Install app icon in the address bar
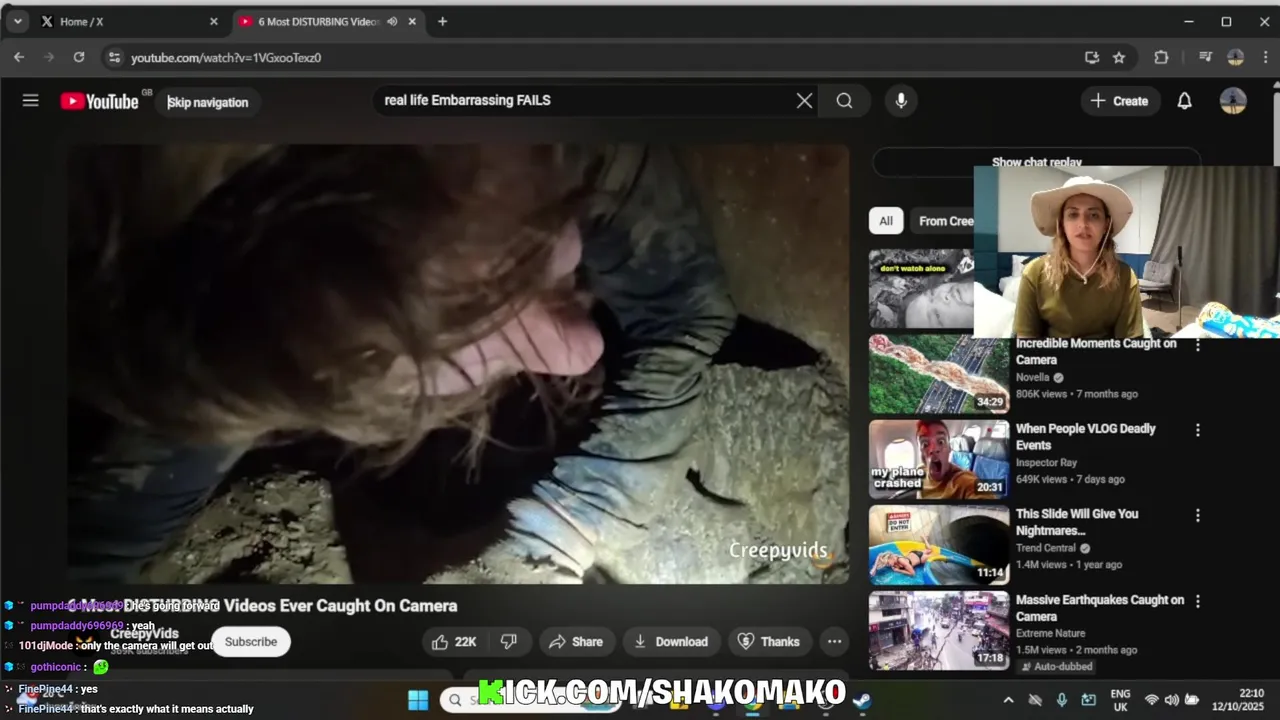The image size is (1280, 720). coord(1092,57)
